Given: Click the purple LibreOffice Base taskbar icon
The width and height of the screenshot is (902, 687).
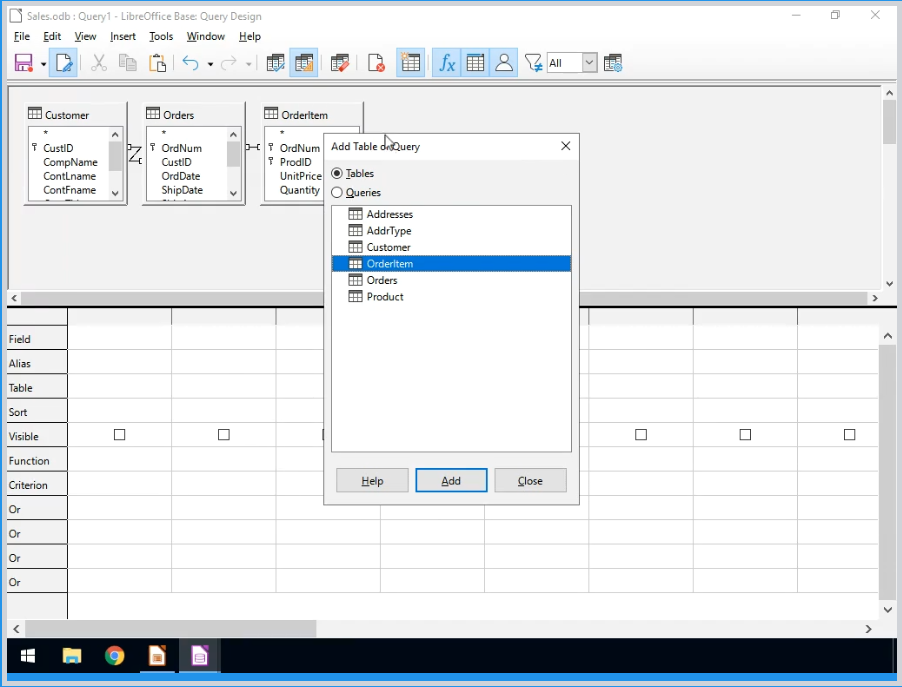Looking at the screenshot, I should (x=200, y=655).
